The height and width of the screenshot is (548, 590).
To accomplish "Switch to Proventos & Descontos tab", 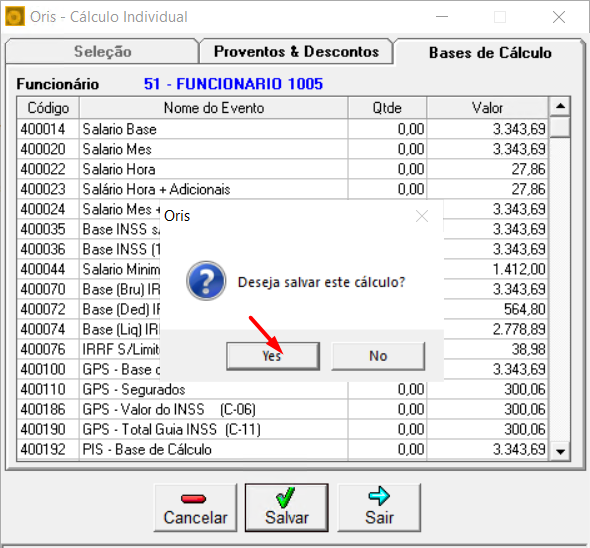I will click(297, 52).
